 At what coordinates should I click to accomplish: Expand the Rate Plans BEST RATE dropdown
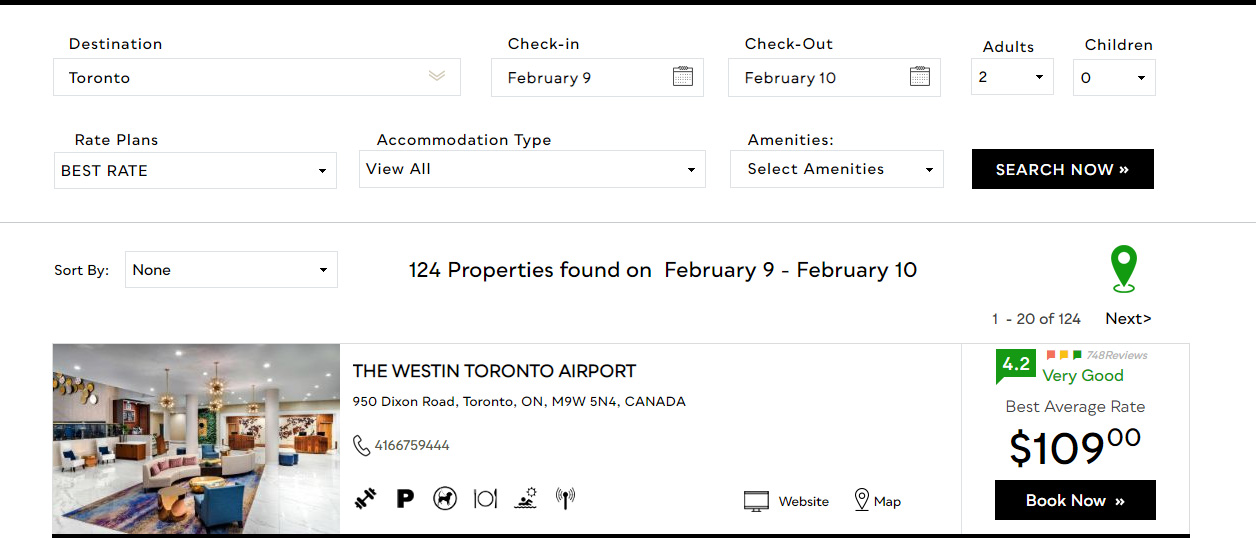[195, 170]
